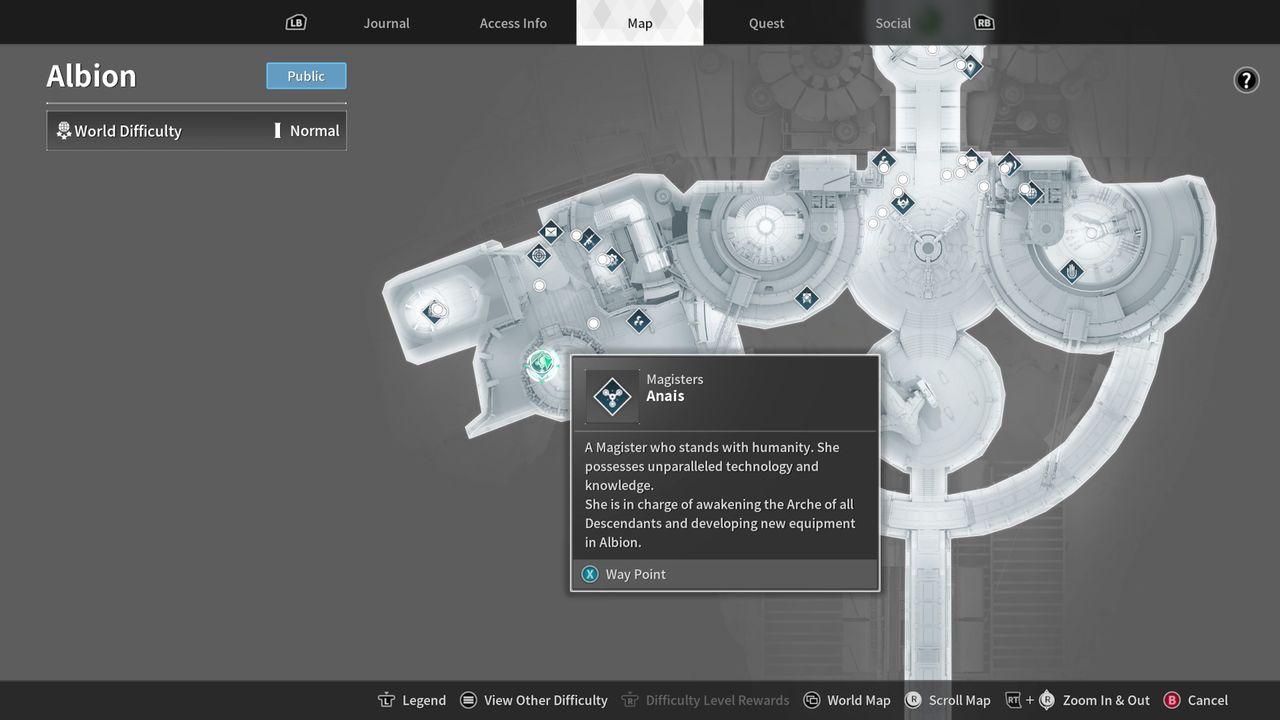Open the Social tab
The height and width of the screenshot is (720, 1280).
pyautogui.click(x=893, y=23)
